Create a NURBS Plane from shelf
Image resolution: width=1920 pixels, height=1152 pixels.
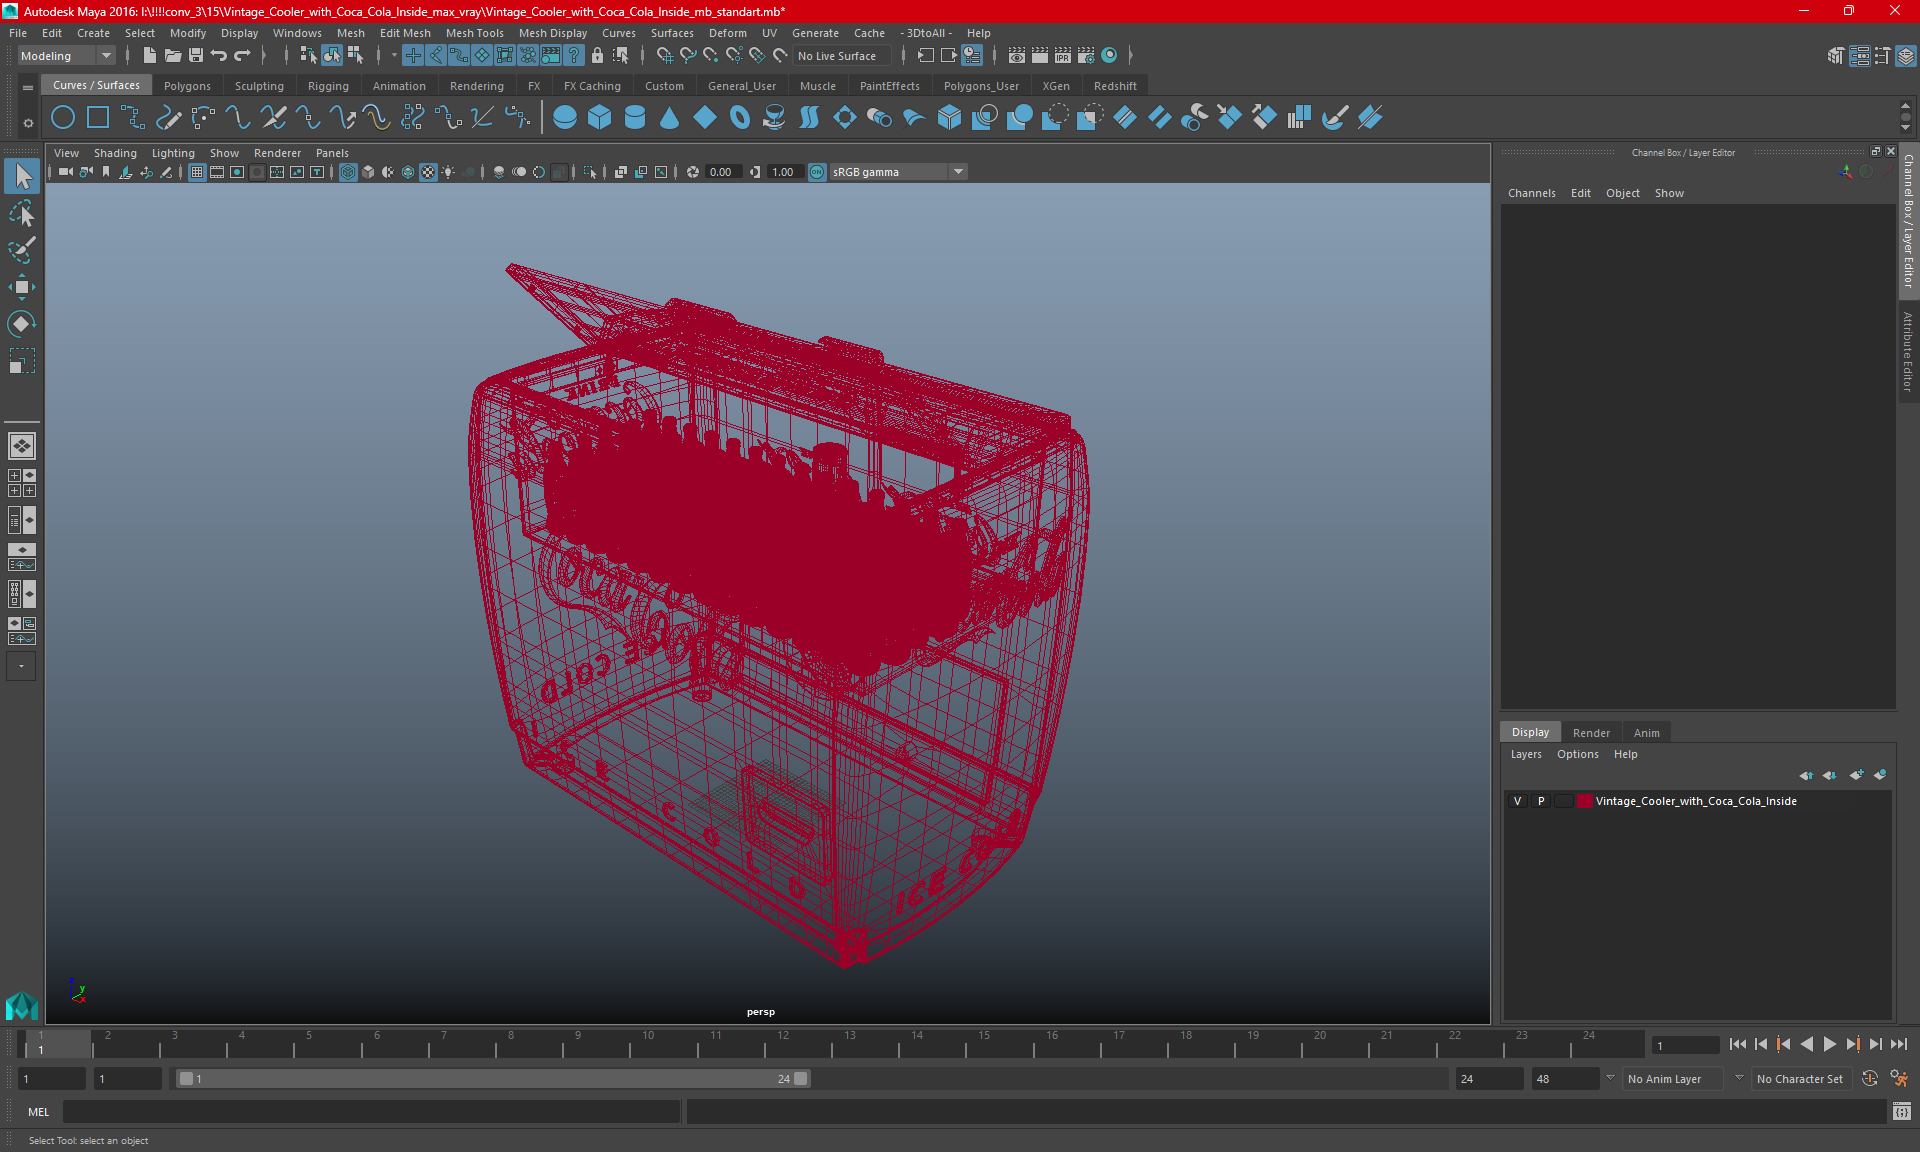coord(705,118)
